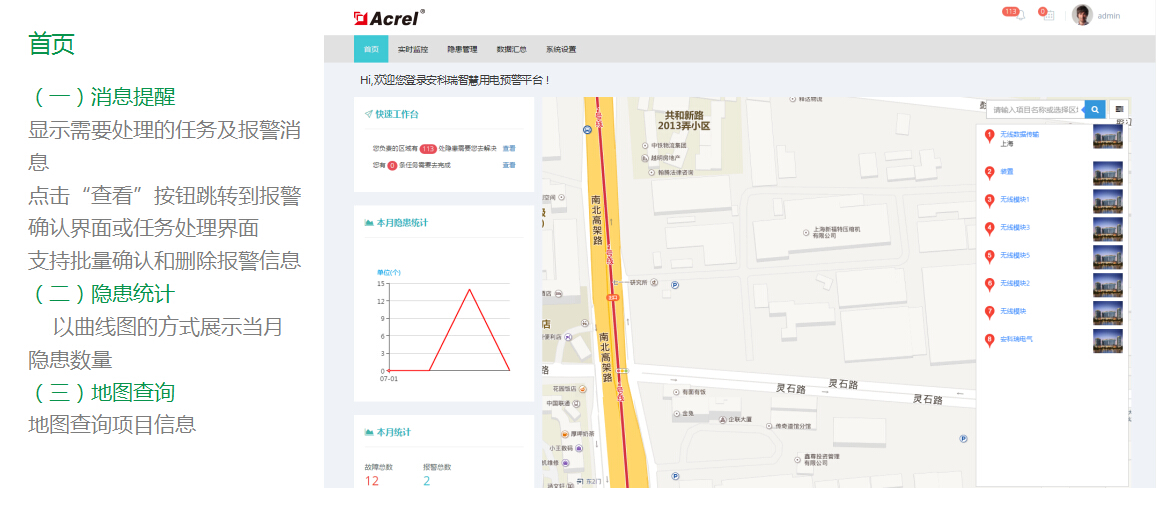The width and height of the screenshot is (1171, 506).
Task: Open the 数据汇总 menu
Action: [x=511, y=49]
